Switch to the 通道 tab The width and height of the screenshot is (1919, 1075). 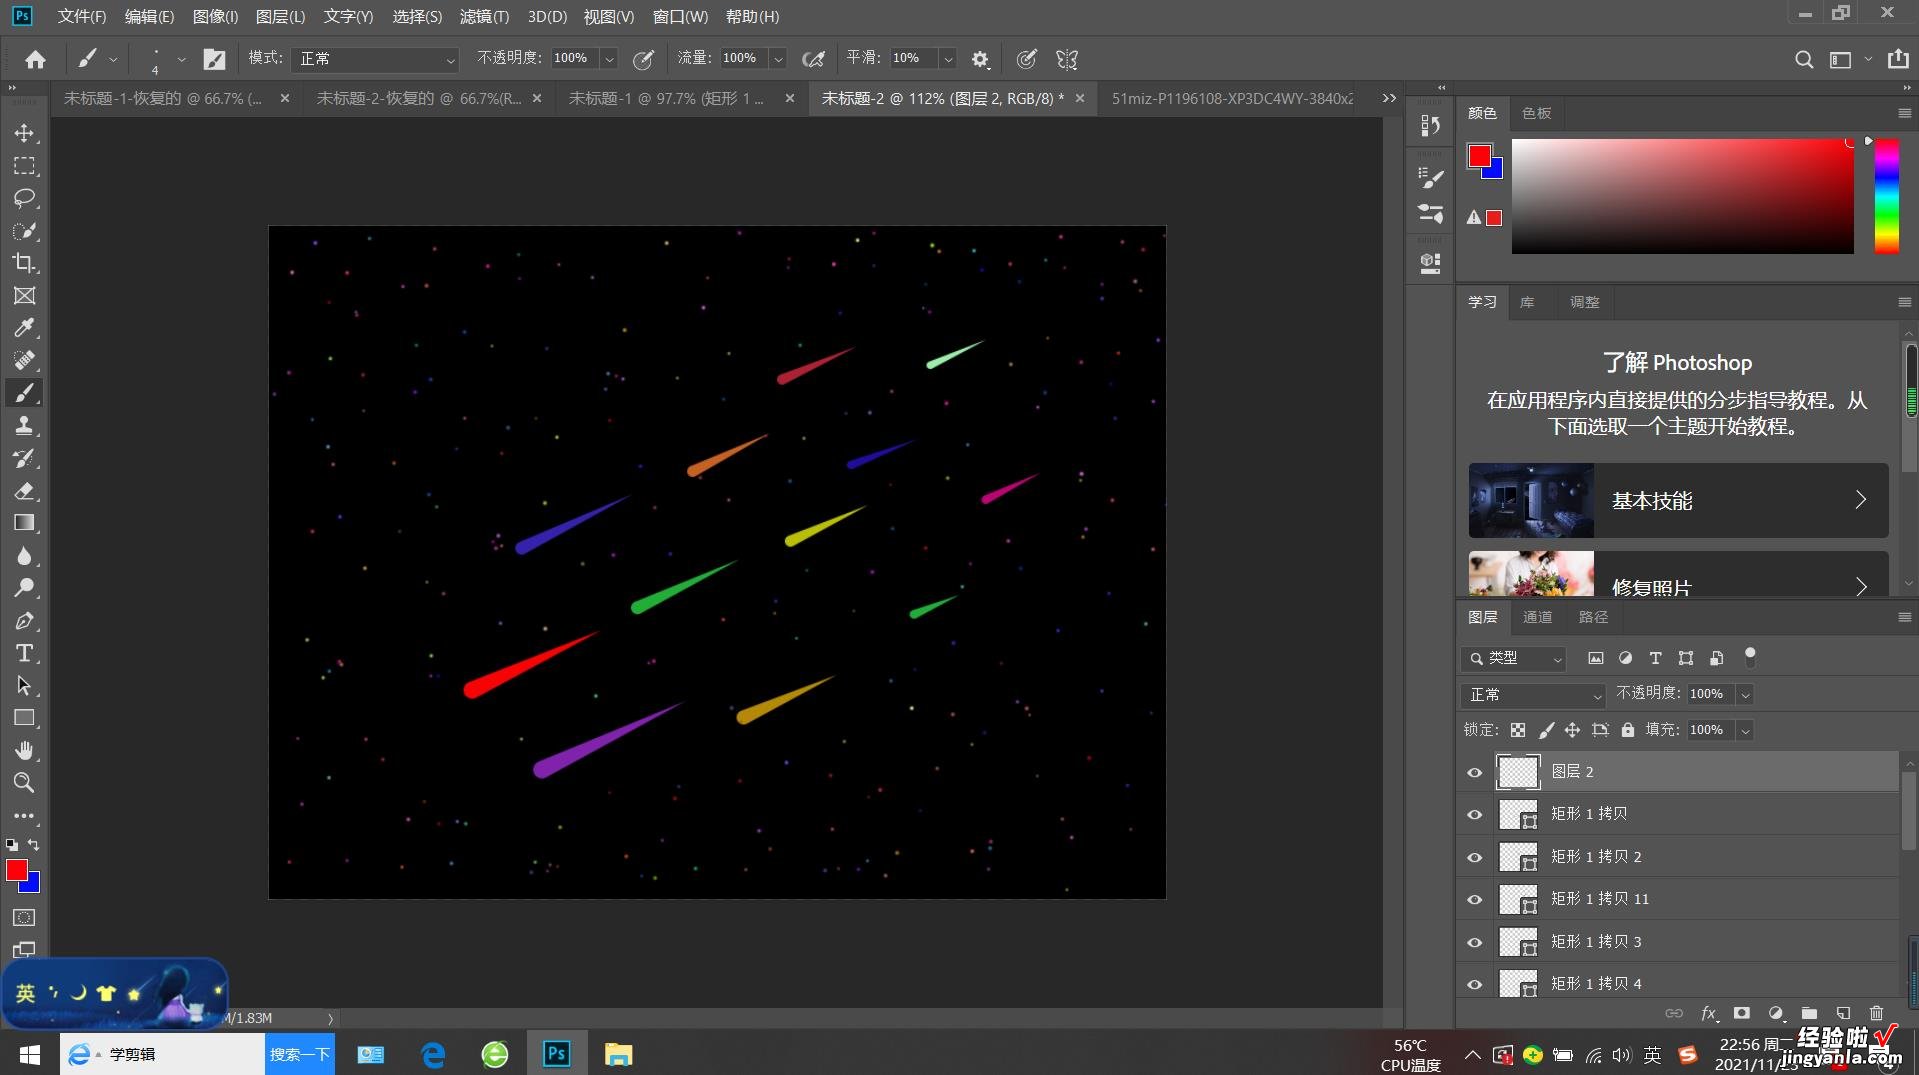1537,617
